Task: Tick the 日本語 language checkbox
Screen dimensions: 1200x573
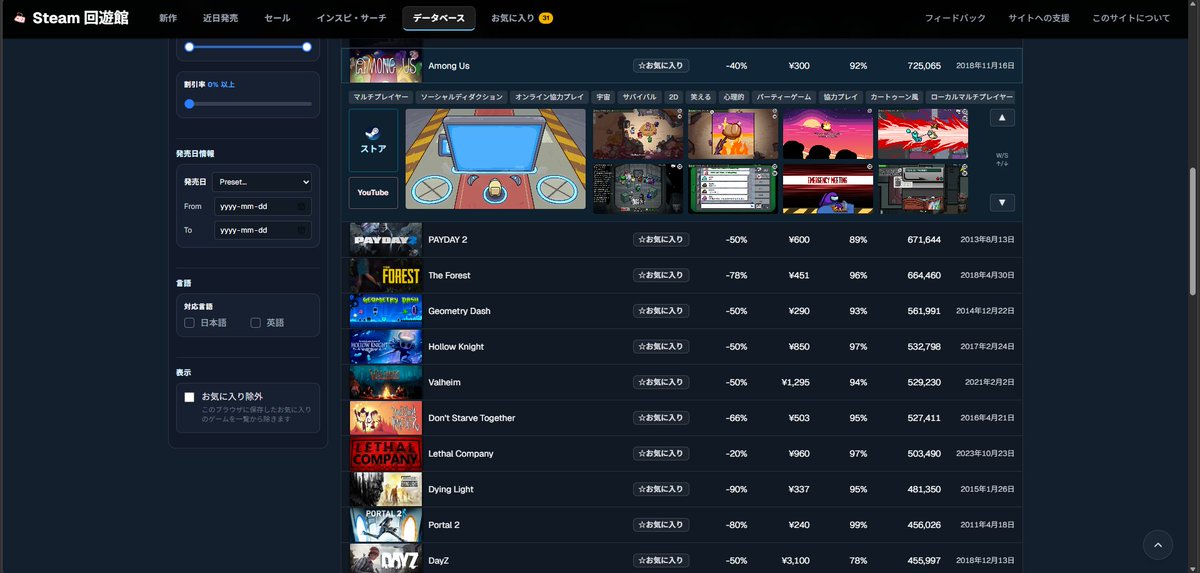Action: pos(190,323)
